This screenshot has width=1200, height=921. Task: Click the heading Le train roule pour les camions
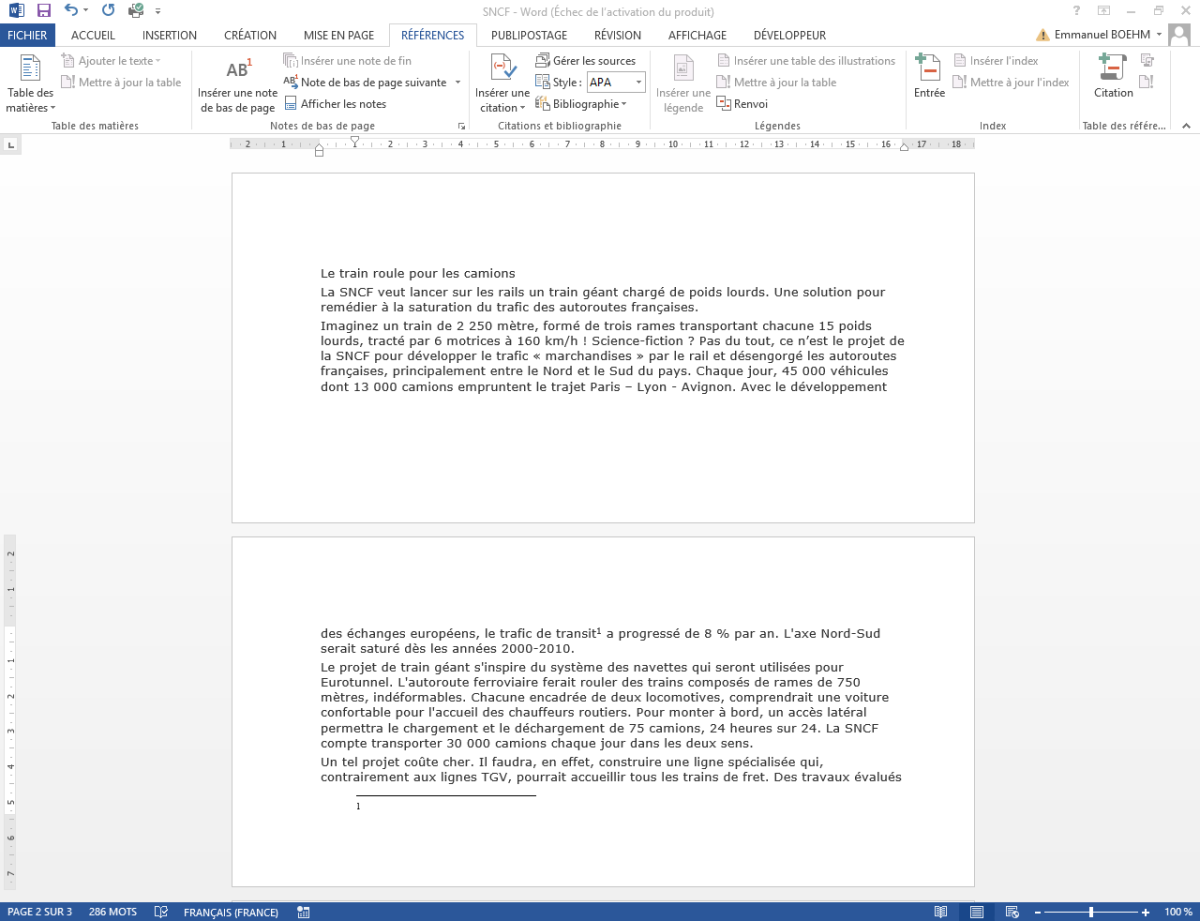click(418, 273)
